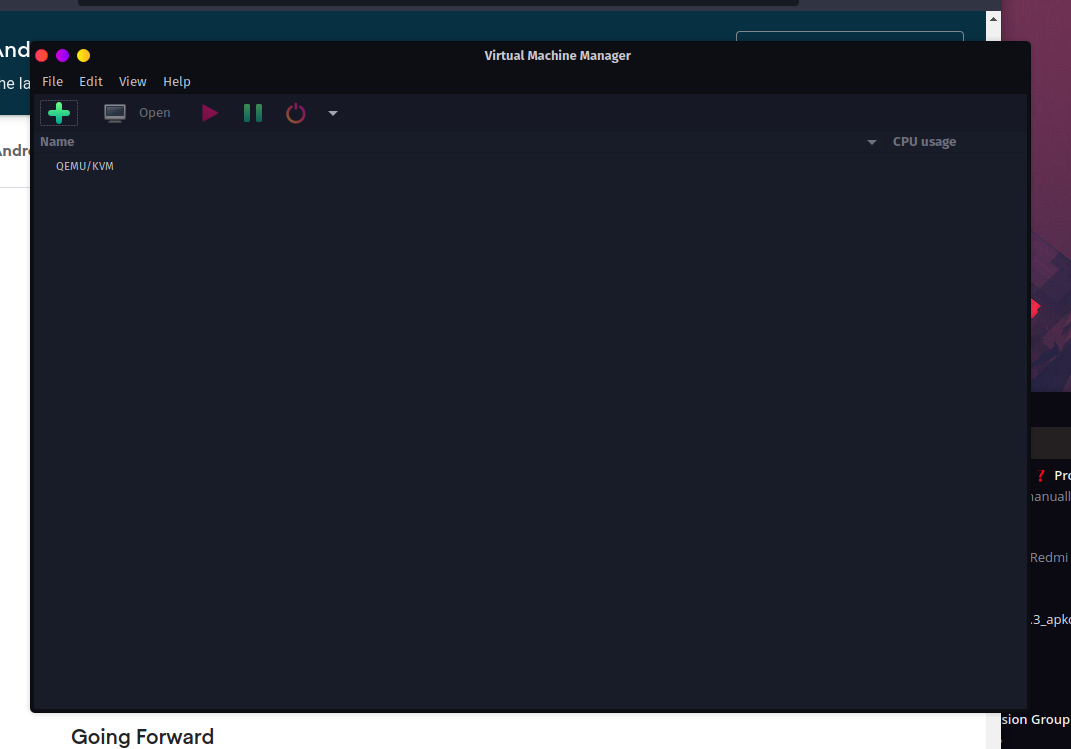This screenshot has height=749, width=1071.
Task: Shut down the virtual machine with power icon
Action: coord(295,113)
